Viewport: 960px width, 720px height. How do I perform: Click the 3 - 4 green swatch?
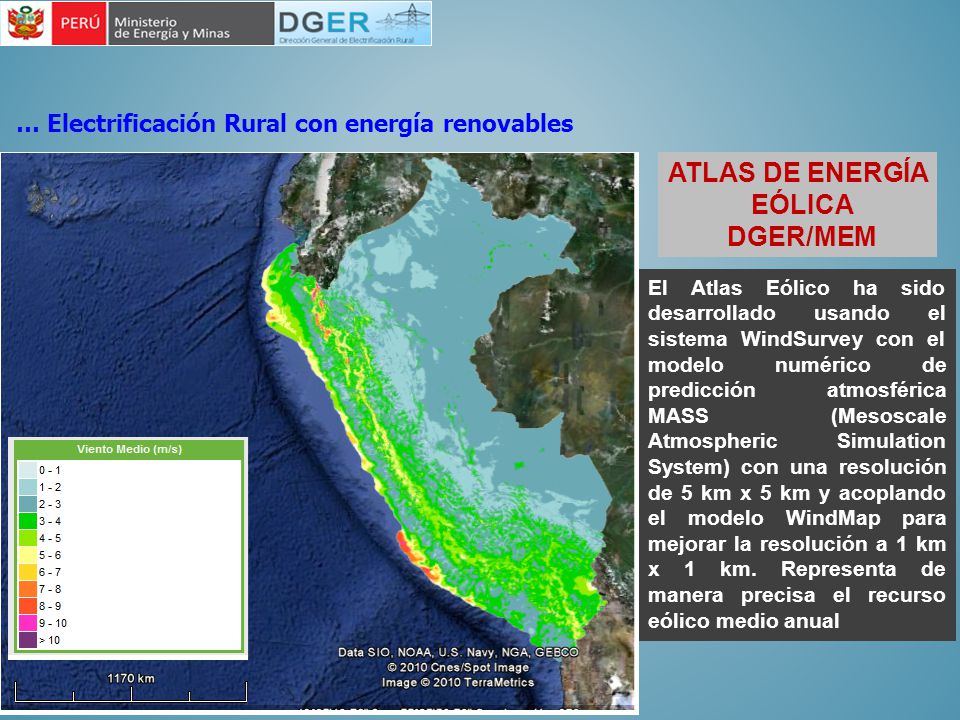(x=28, y=521)
